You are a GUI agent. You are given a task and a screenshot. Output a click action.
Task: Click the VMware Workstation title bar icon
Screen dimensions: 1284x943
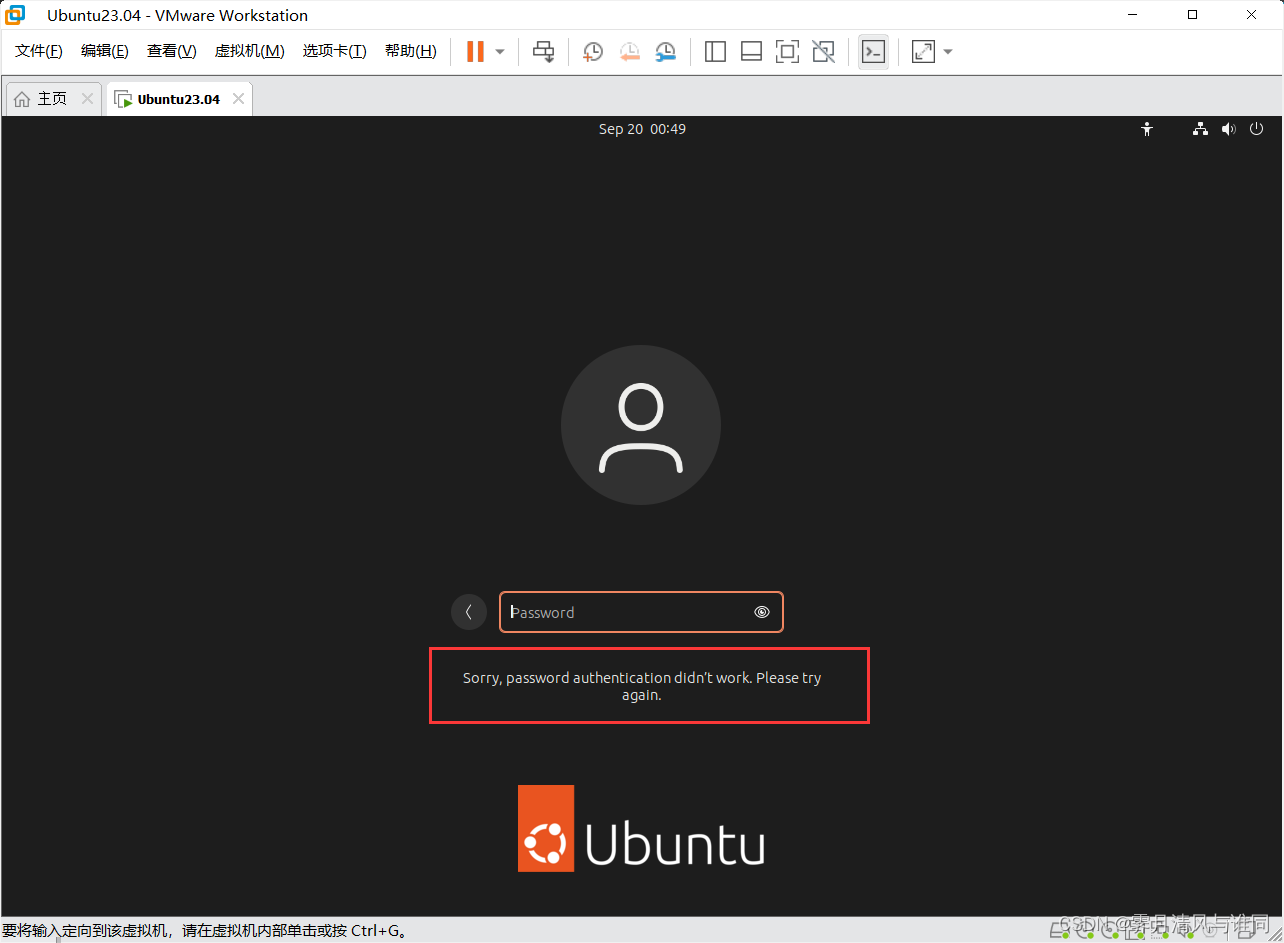(15, 15)
